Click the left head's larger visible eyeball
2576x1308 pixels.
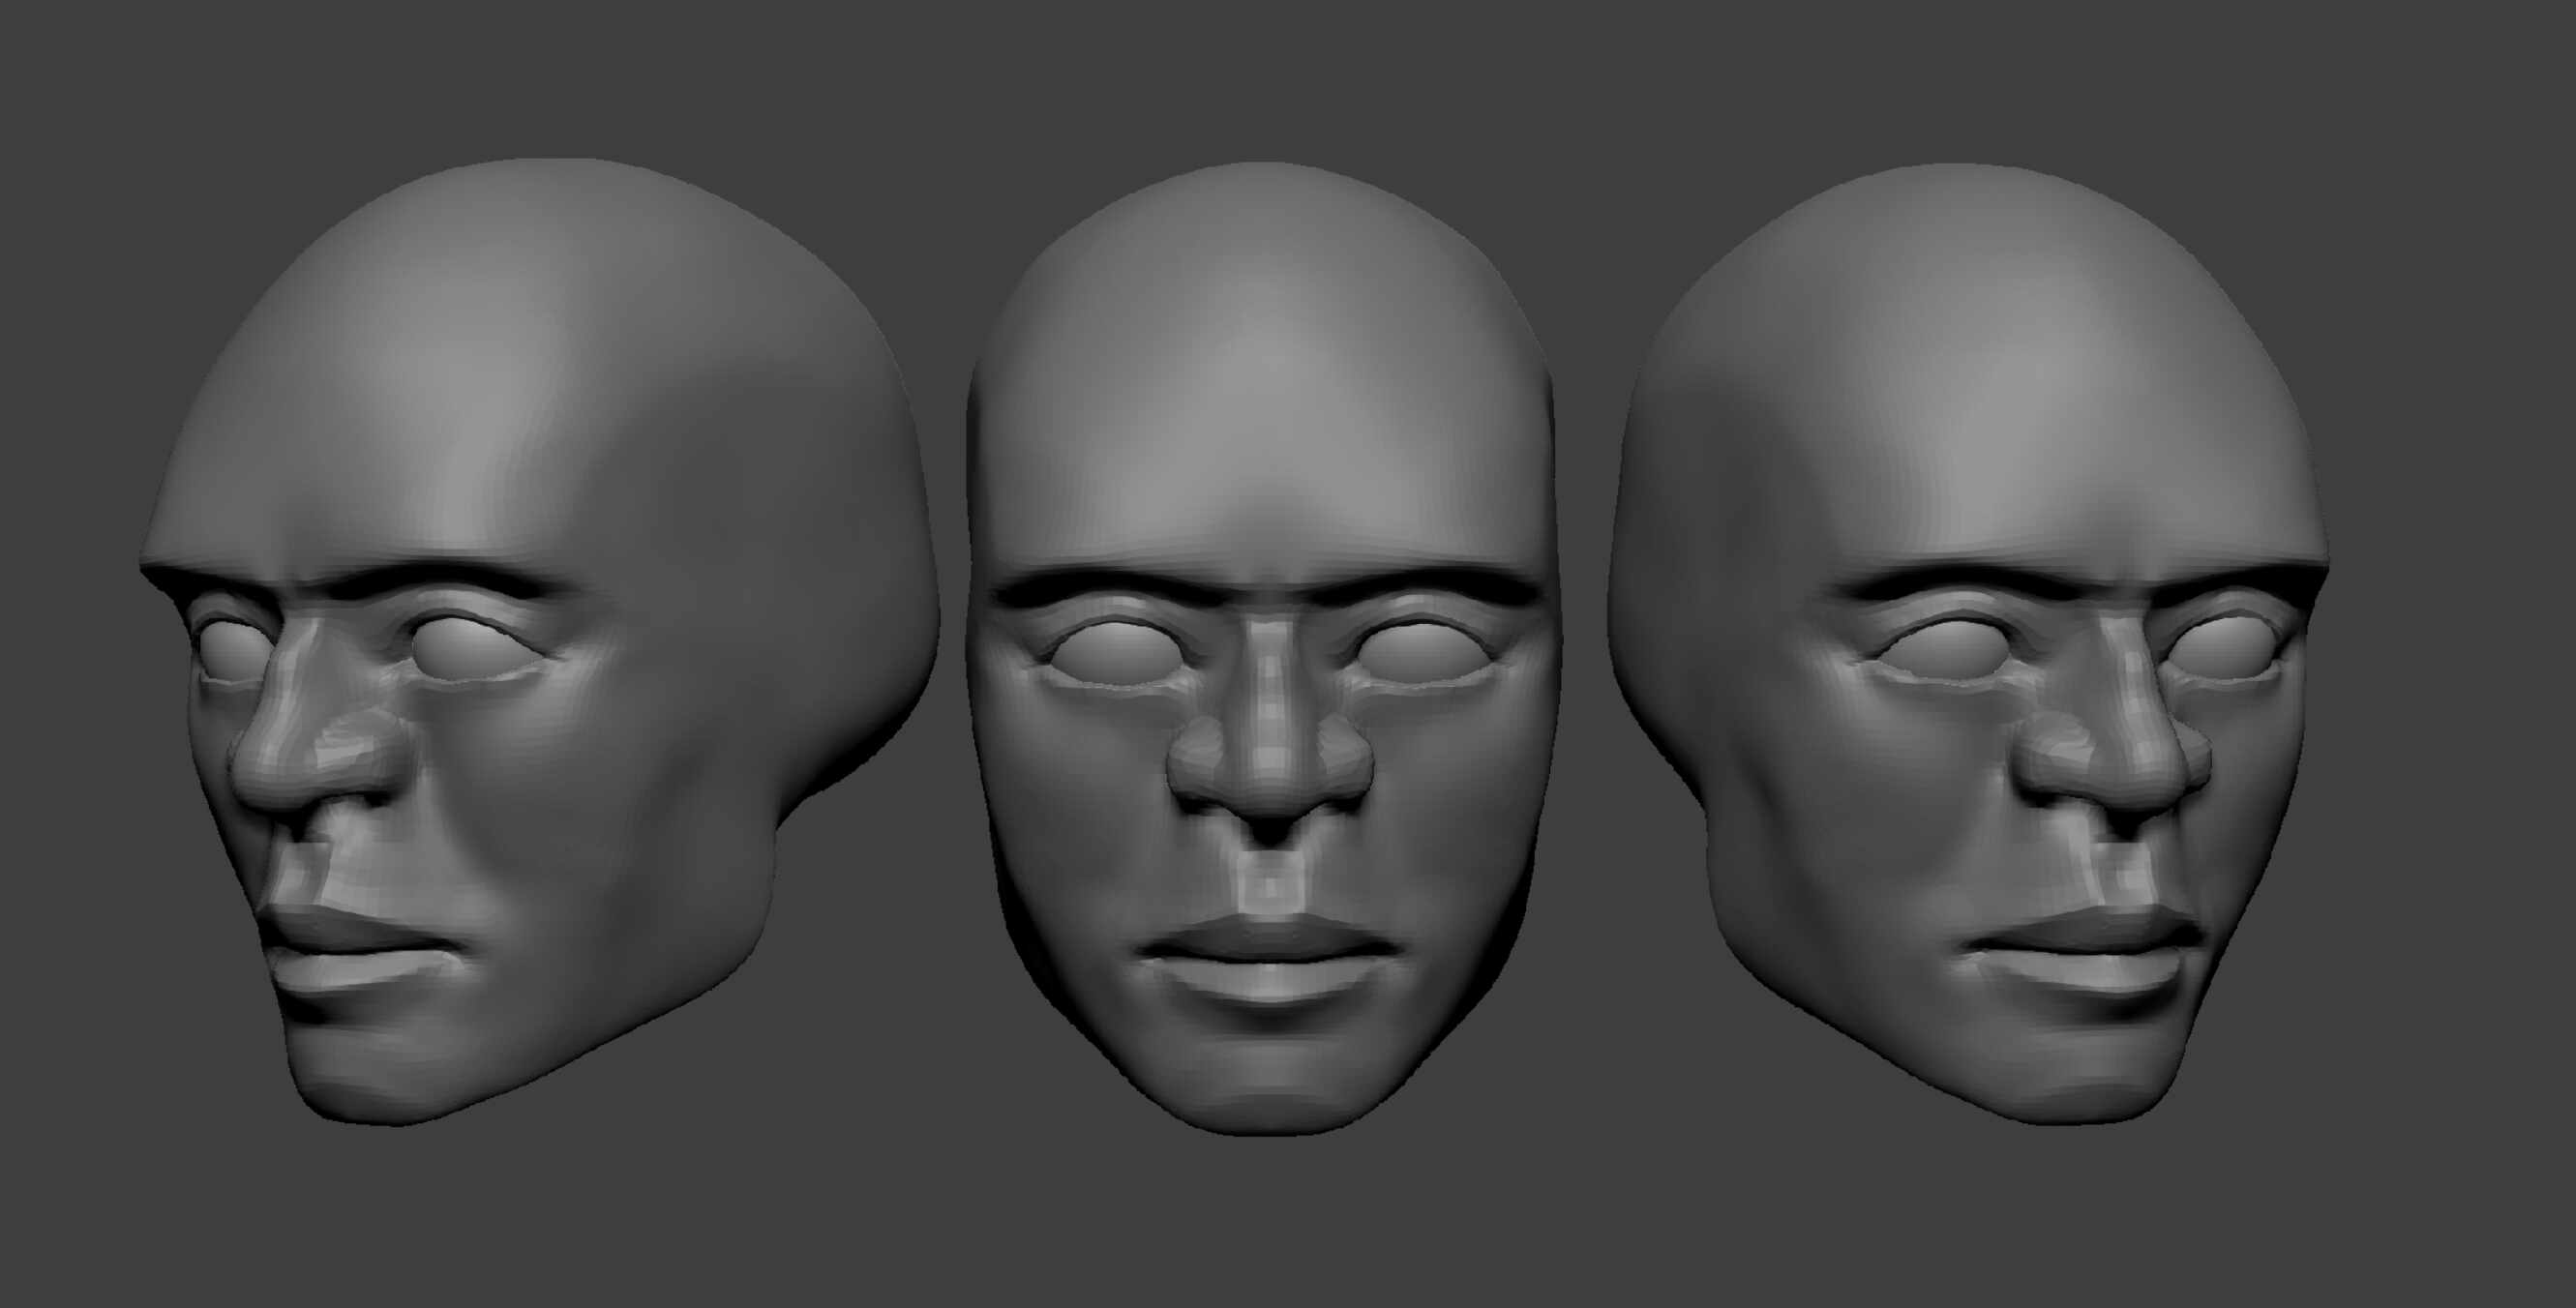pyautogui.click(x=472, y=650)
